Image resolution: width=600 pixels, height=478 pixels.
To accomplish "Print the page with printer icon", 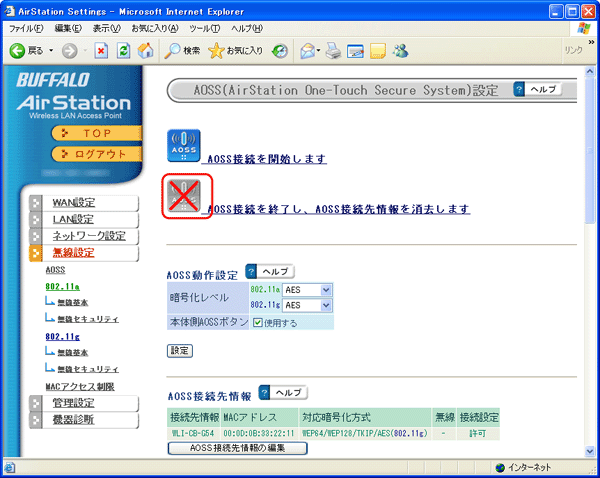I will 333,51.
